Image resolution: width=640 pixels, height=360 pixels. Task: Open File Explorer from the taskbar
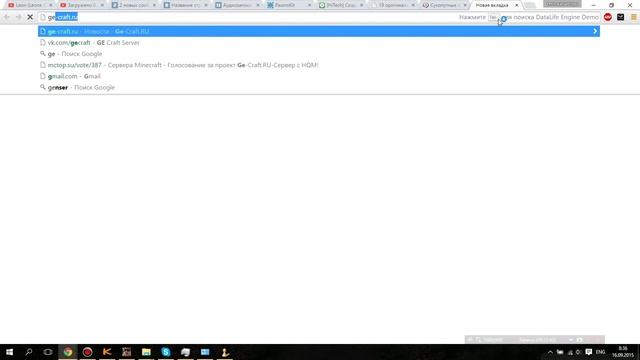pos(146,352)
